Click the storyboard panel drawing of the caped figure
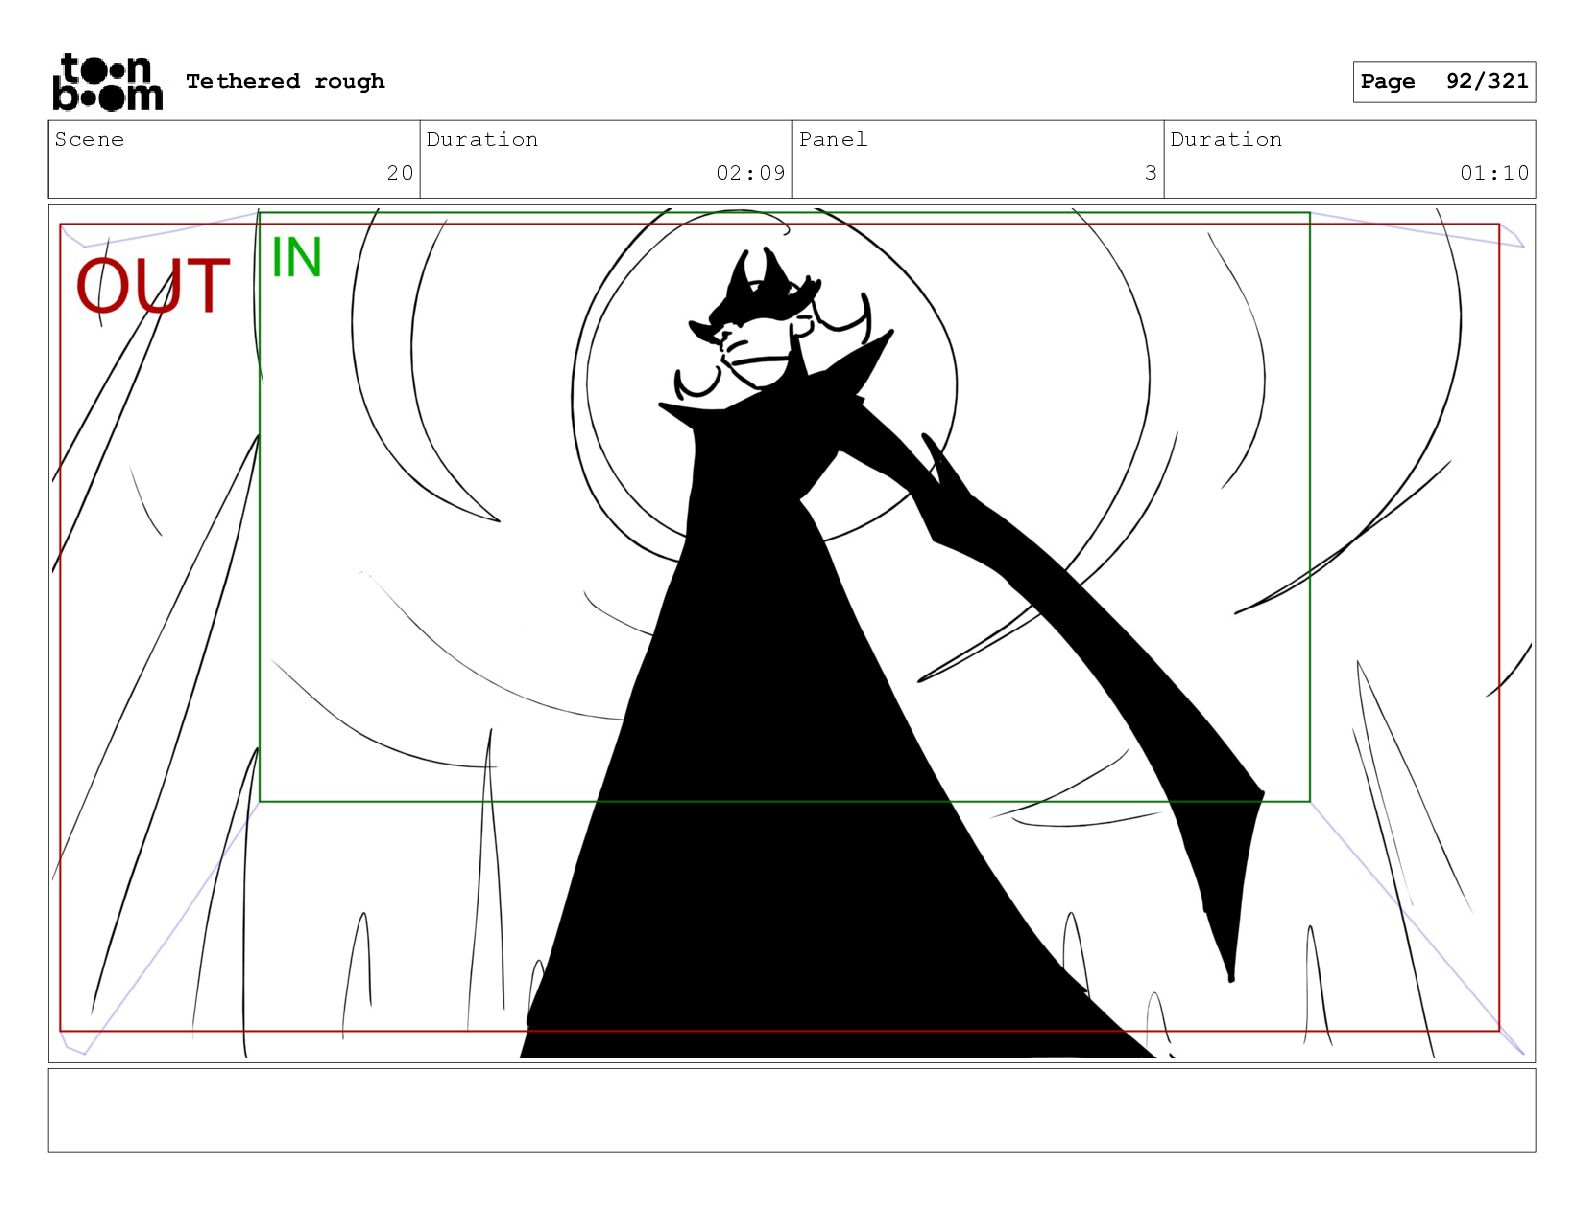 pos(792,633)
